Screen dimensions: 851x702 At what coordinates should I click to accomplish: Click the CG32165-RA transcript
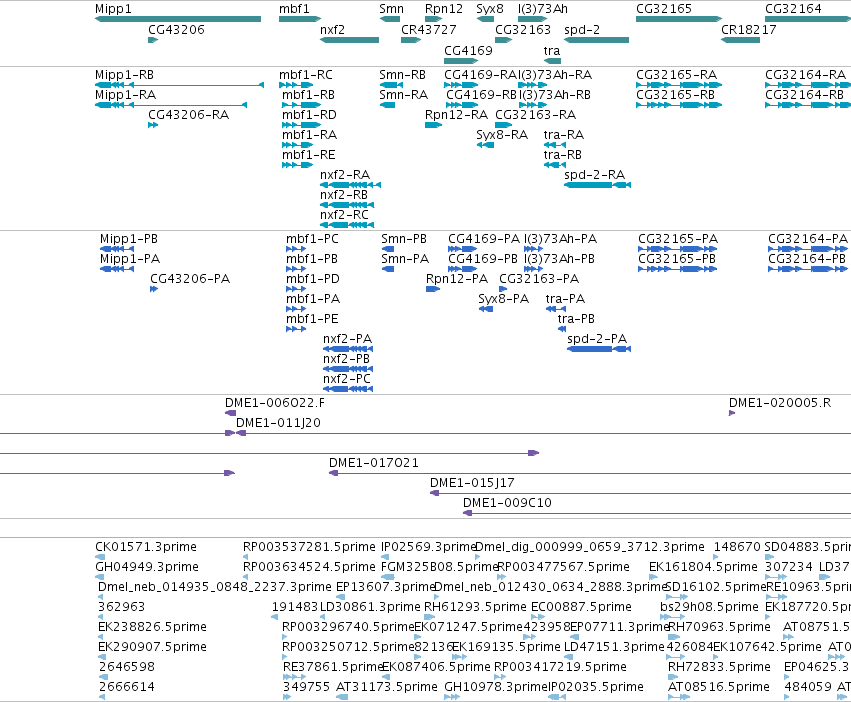(x=679, y=85)
